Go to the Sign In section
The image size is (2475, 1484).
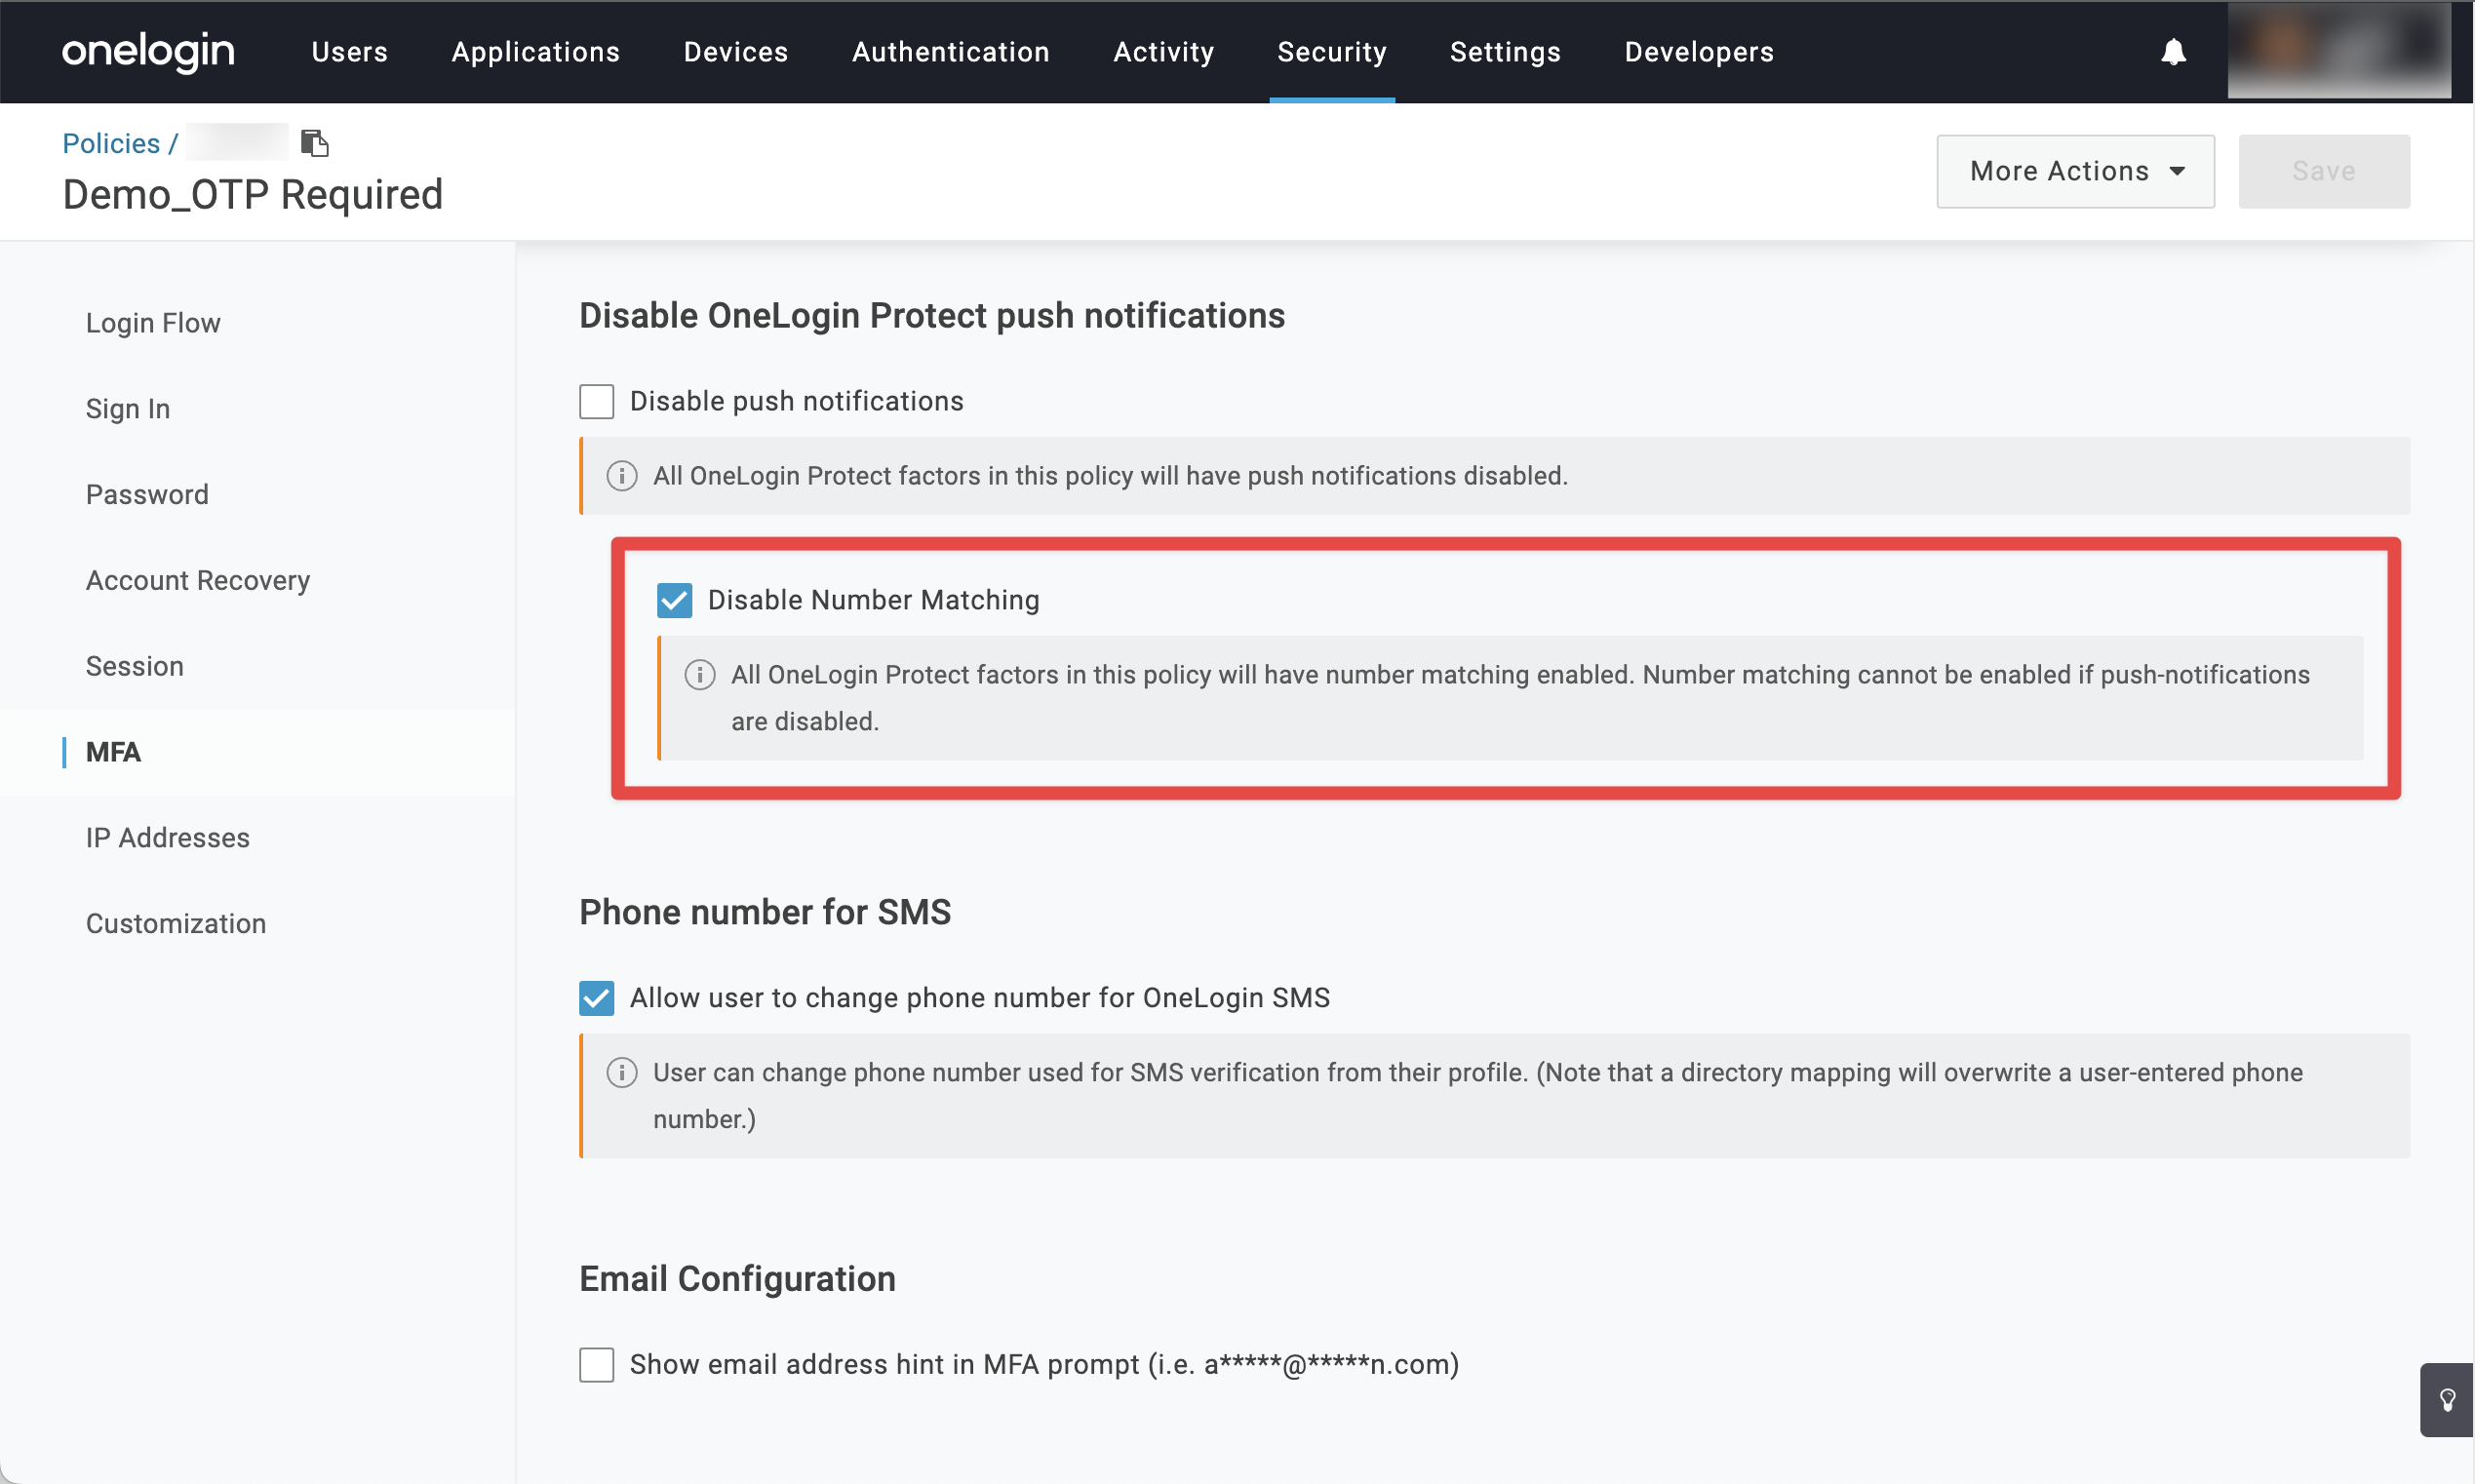click(128, 409)
